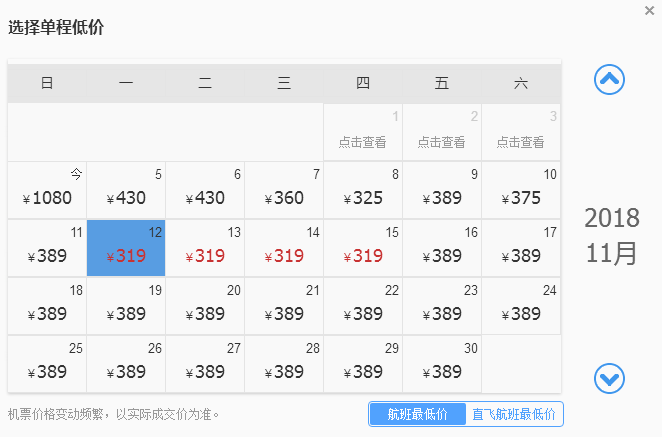
Task: Close the low price calendar popup
Action: coord(649,11)
